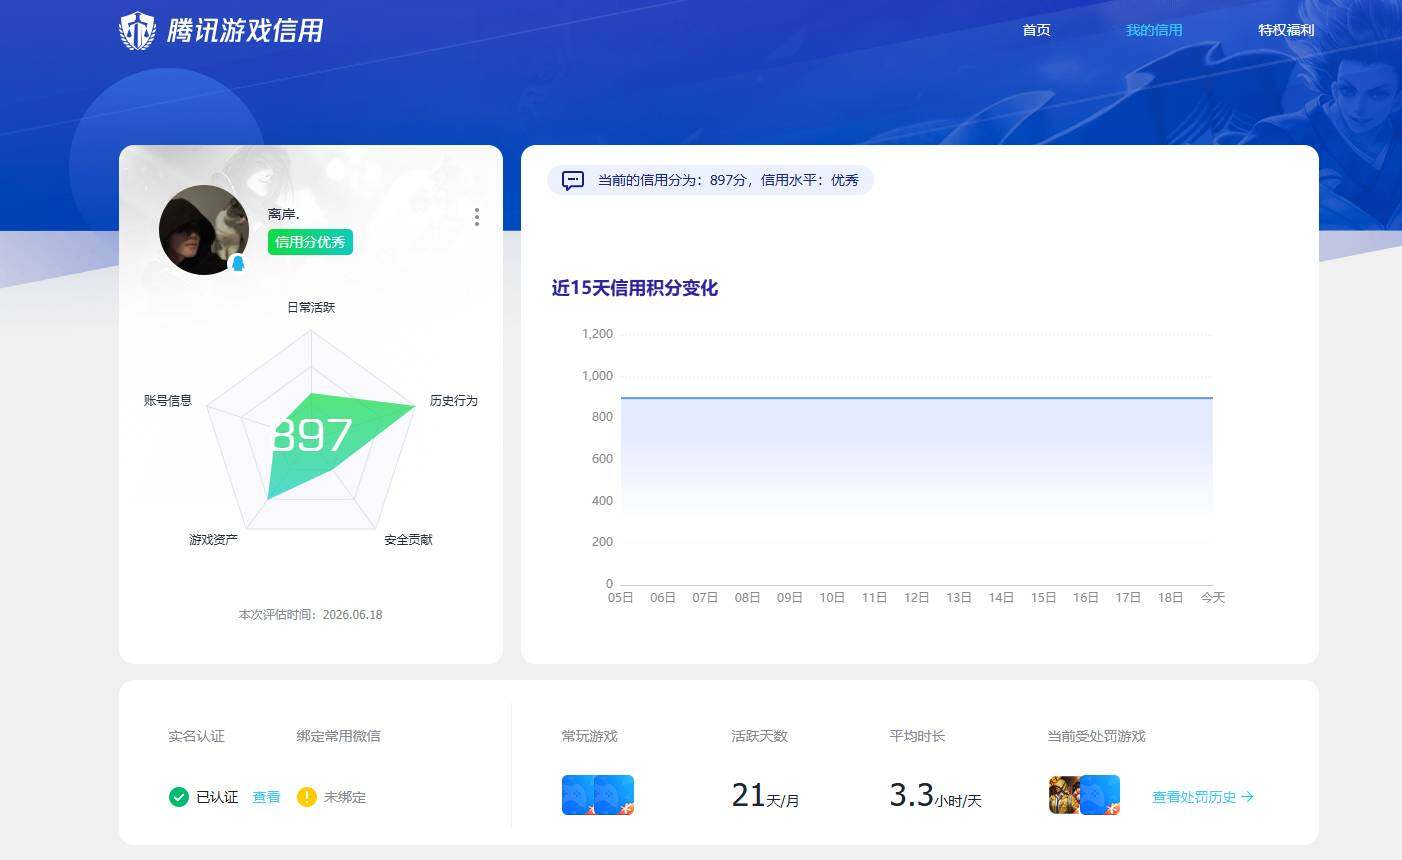Screen dimensions: 1402x860
Task: Open the 特权福利 tab
Action: 1286,30
